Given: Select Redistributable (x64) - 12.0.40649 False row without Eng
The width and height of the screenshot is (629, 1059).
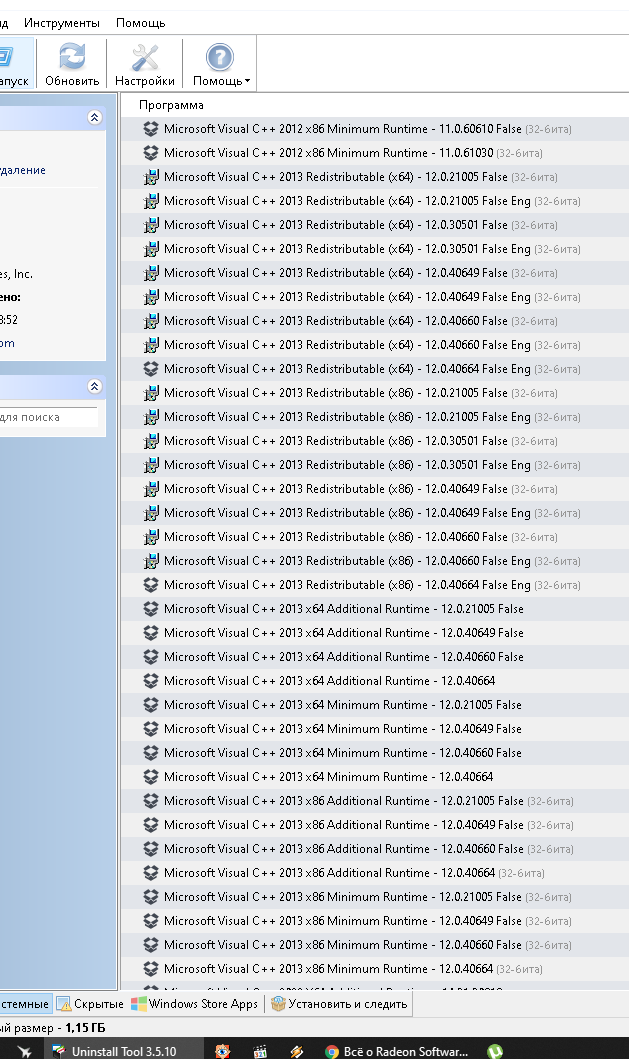Looking at the screenshot, I should pos(375,273).
